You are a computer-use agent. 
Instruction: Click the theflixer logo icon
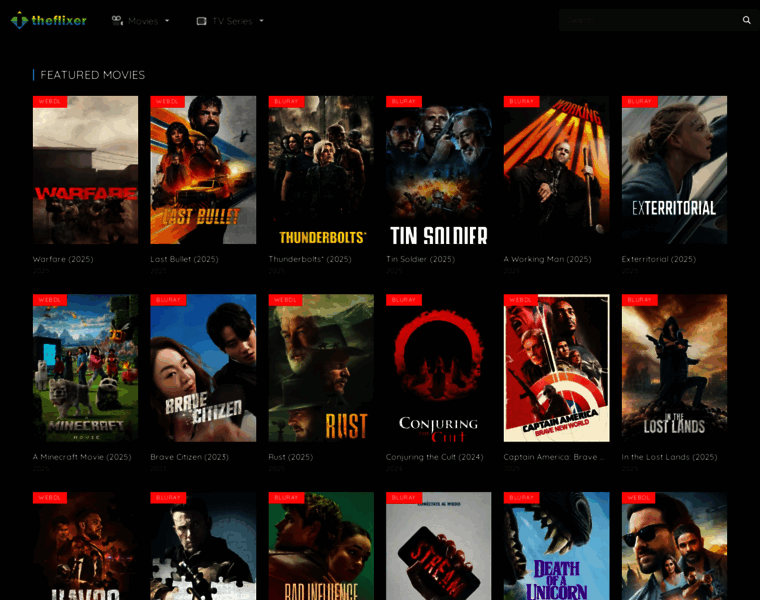point(19,20)
